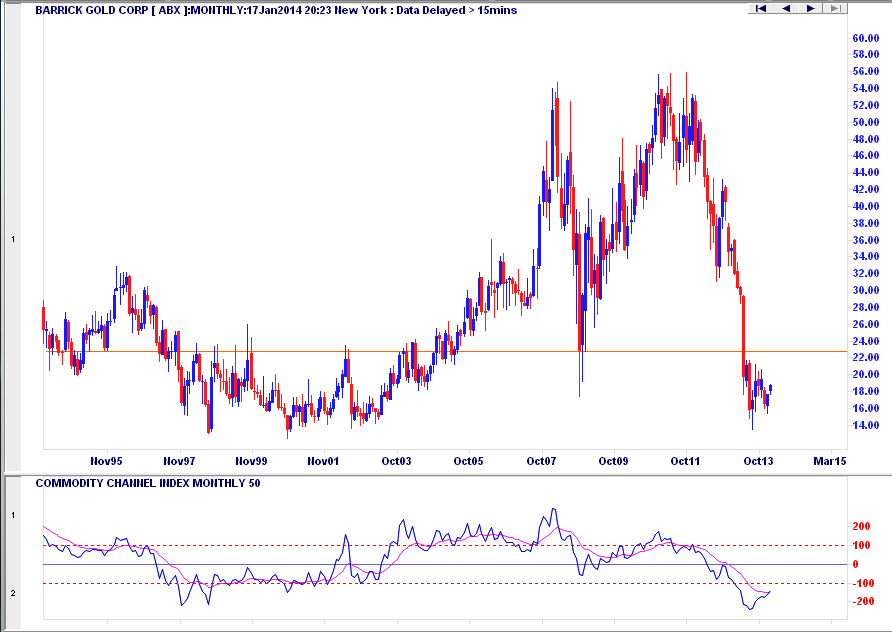This screenshot has height=632, width=892.
Task: Pick the 32.00 price level label
Action: coord(866,274)
